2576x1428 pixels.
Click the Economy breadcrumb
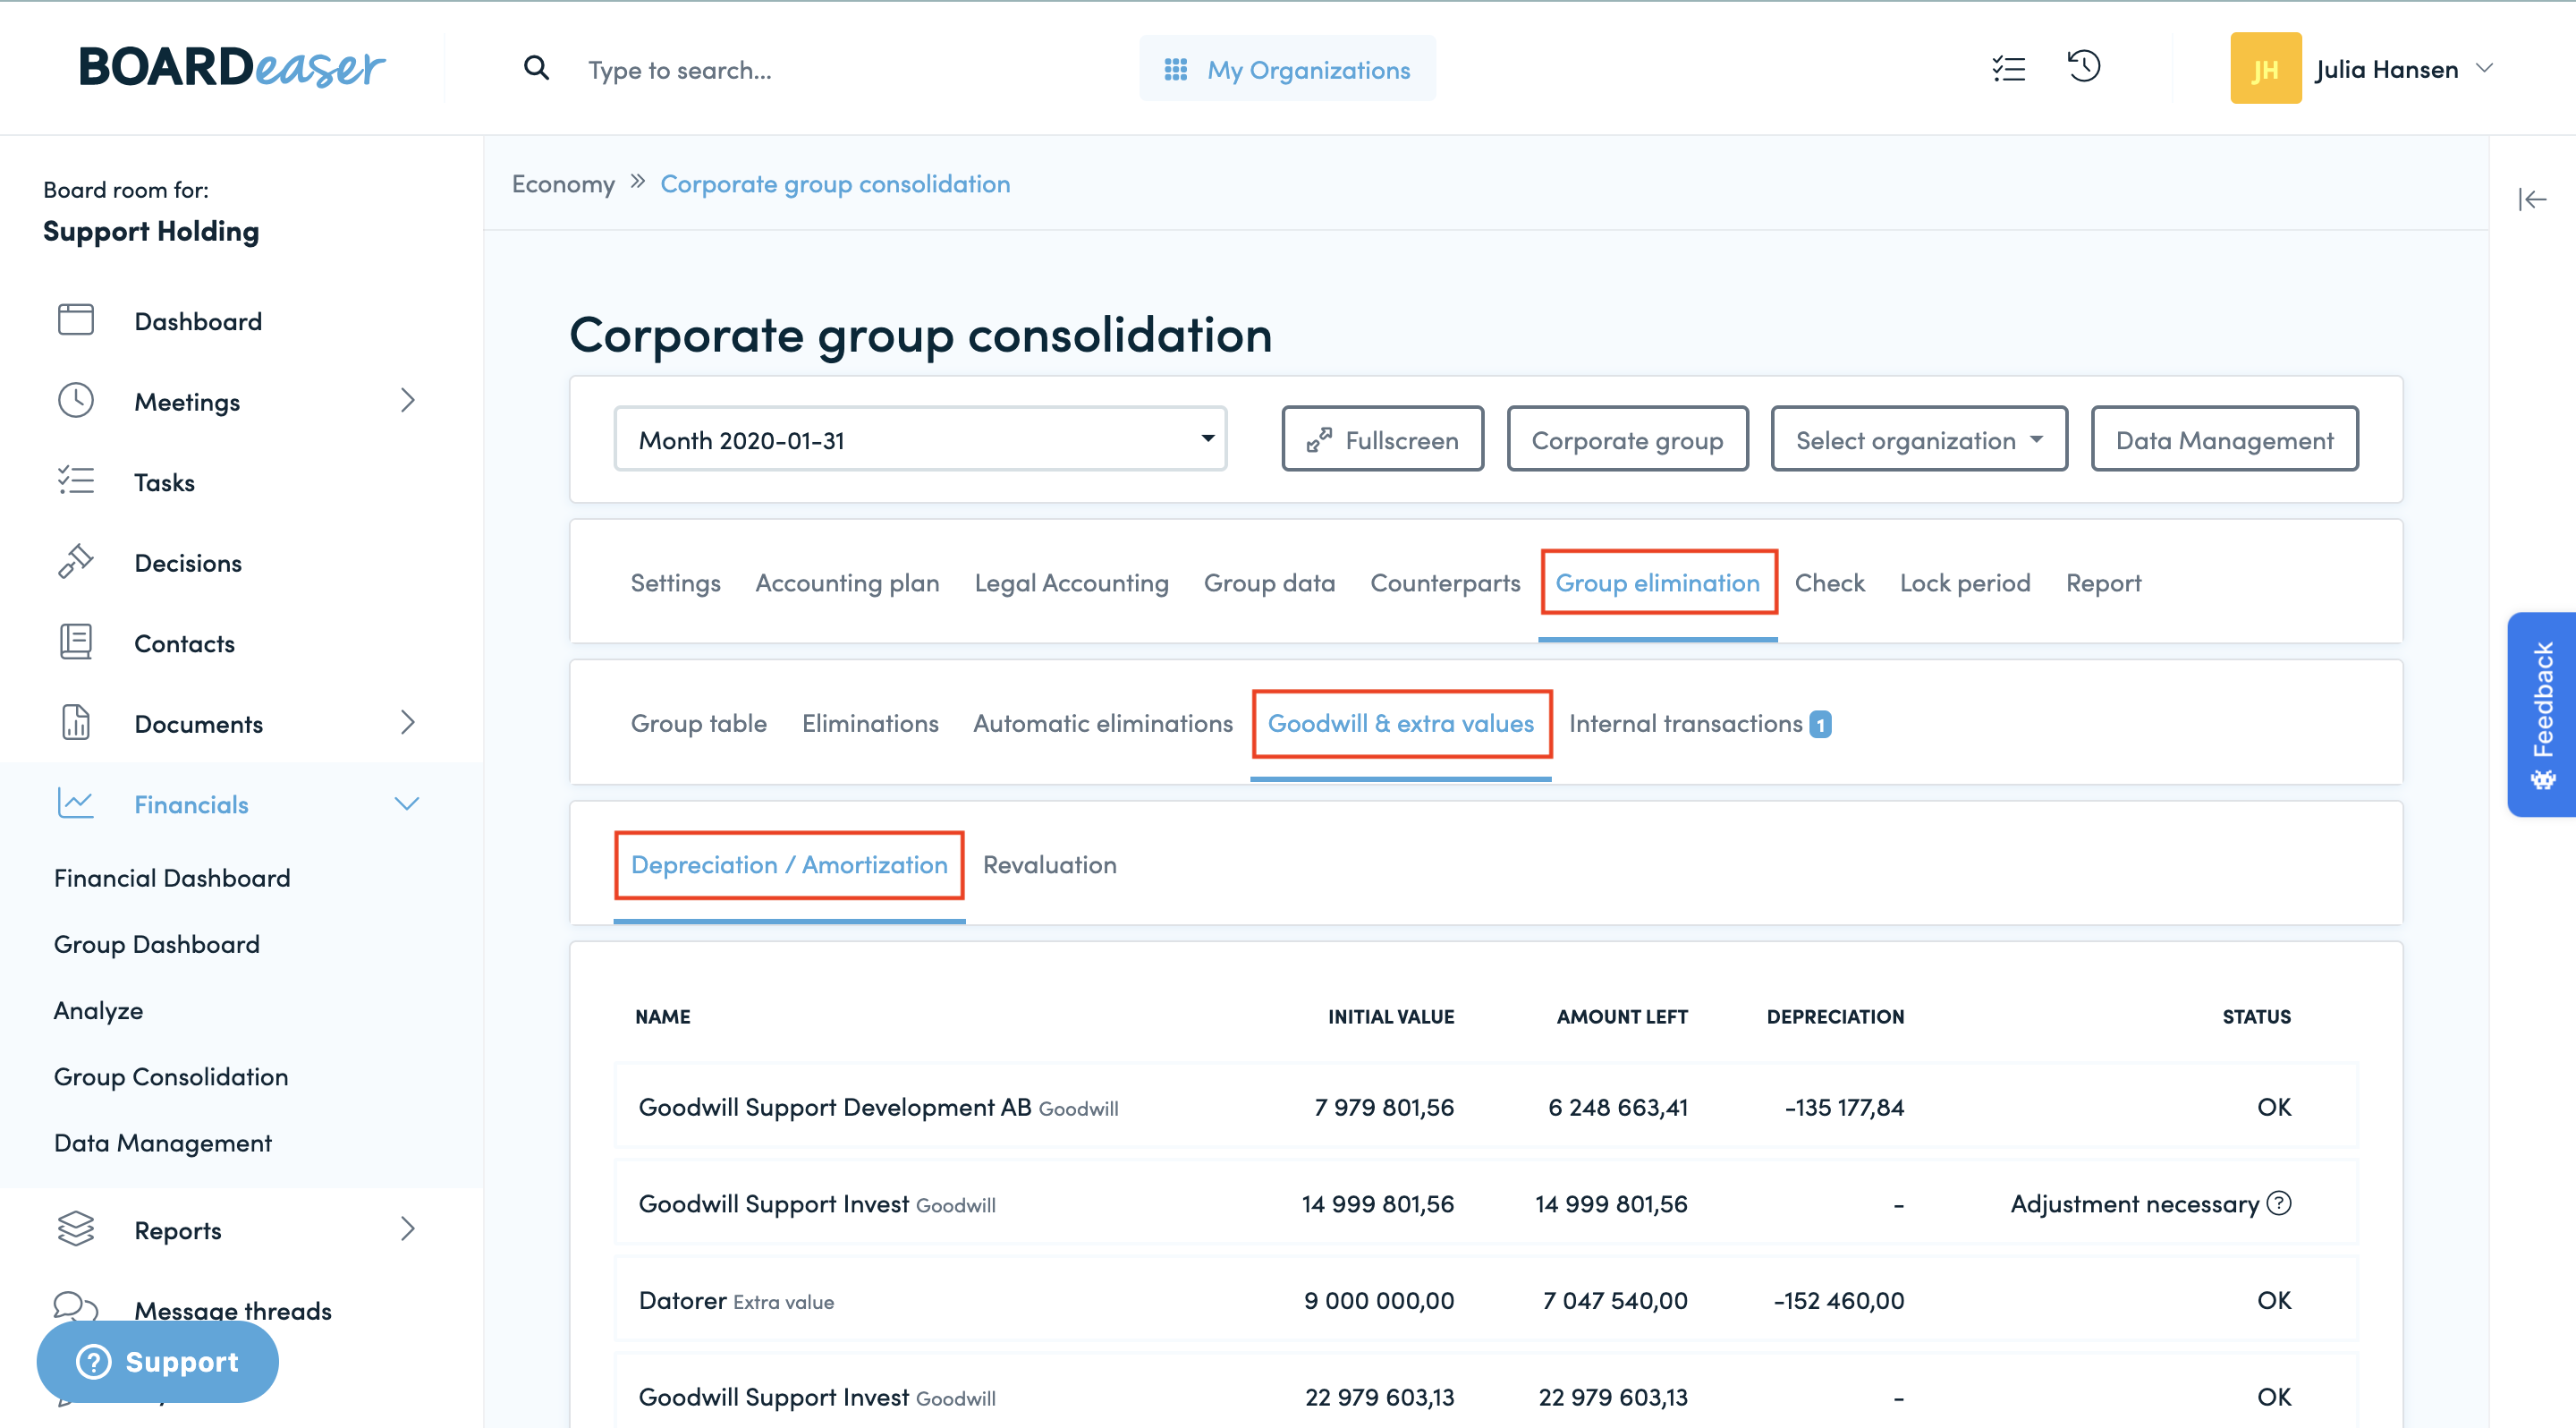(x=563, y=184)
